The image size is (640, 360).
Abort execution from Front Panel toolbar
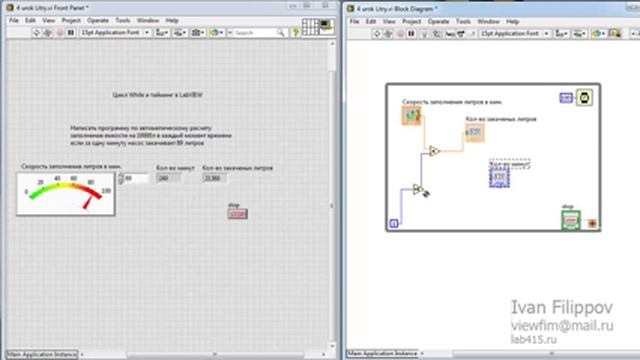(x=60, y=33)
